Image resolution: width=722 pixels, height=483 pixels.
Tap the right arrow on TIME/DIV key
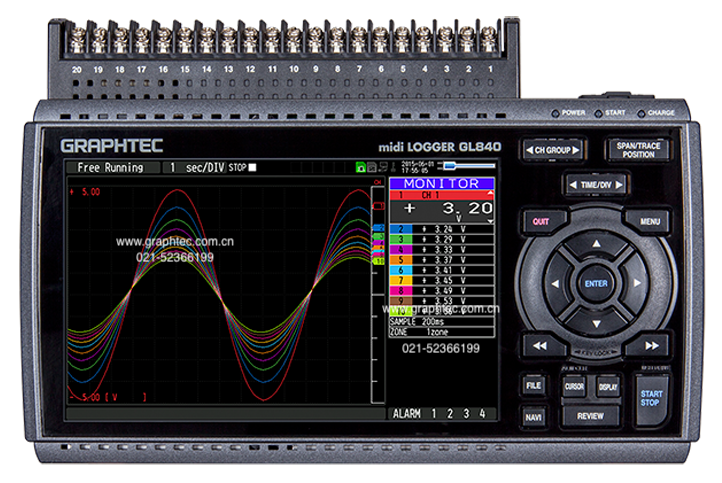tap(619, 185)
